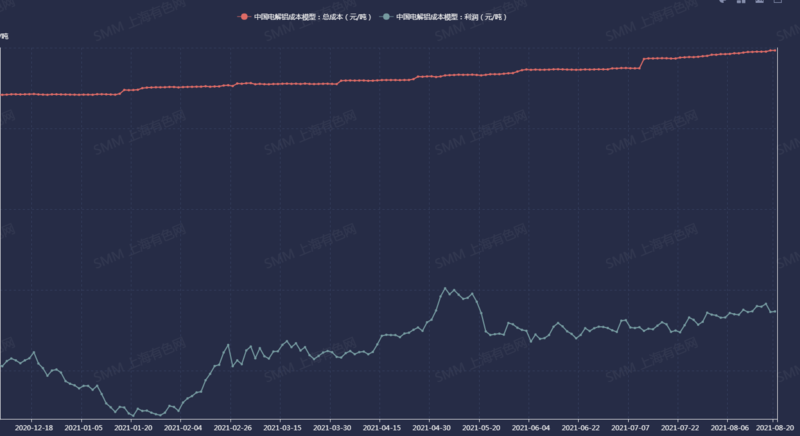Image resolution: width=800 pixels, height=436 pixels.
Task: Click the 2021-02-04 x-axis date label
Action: [x=183, y=428]
